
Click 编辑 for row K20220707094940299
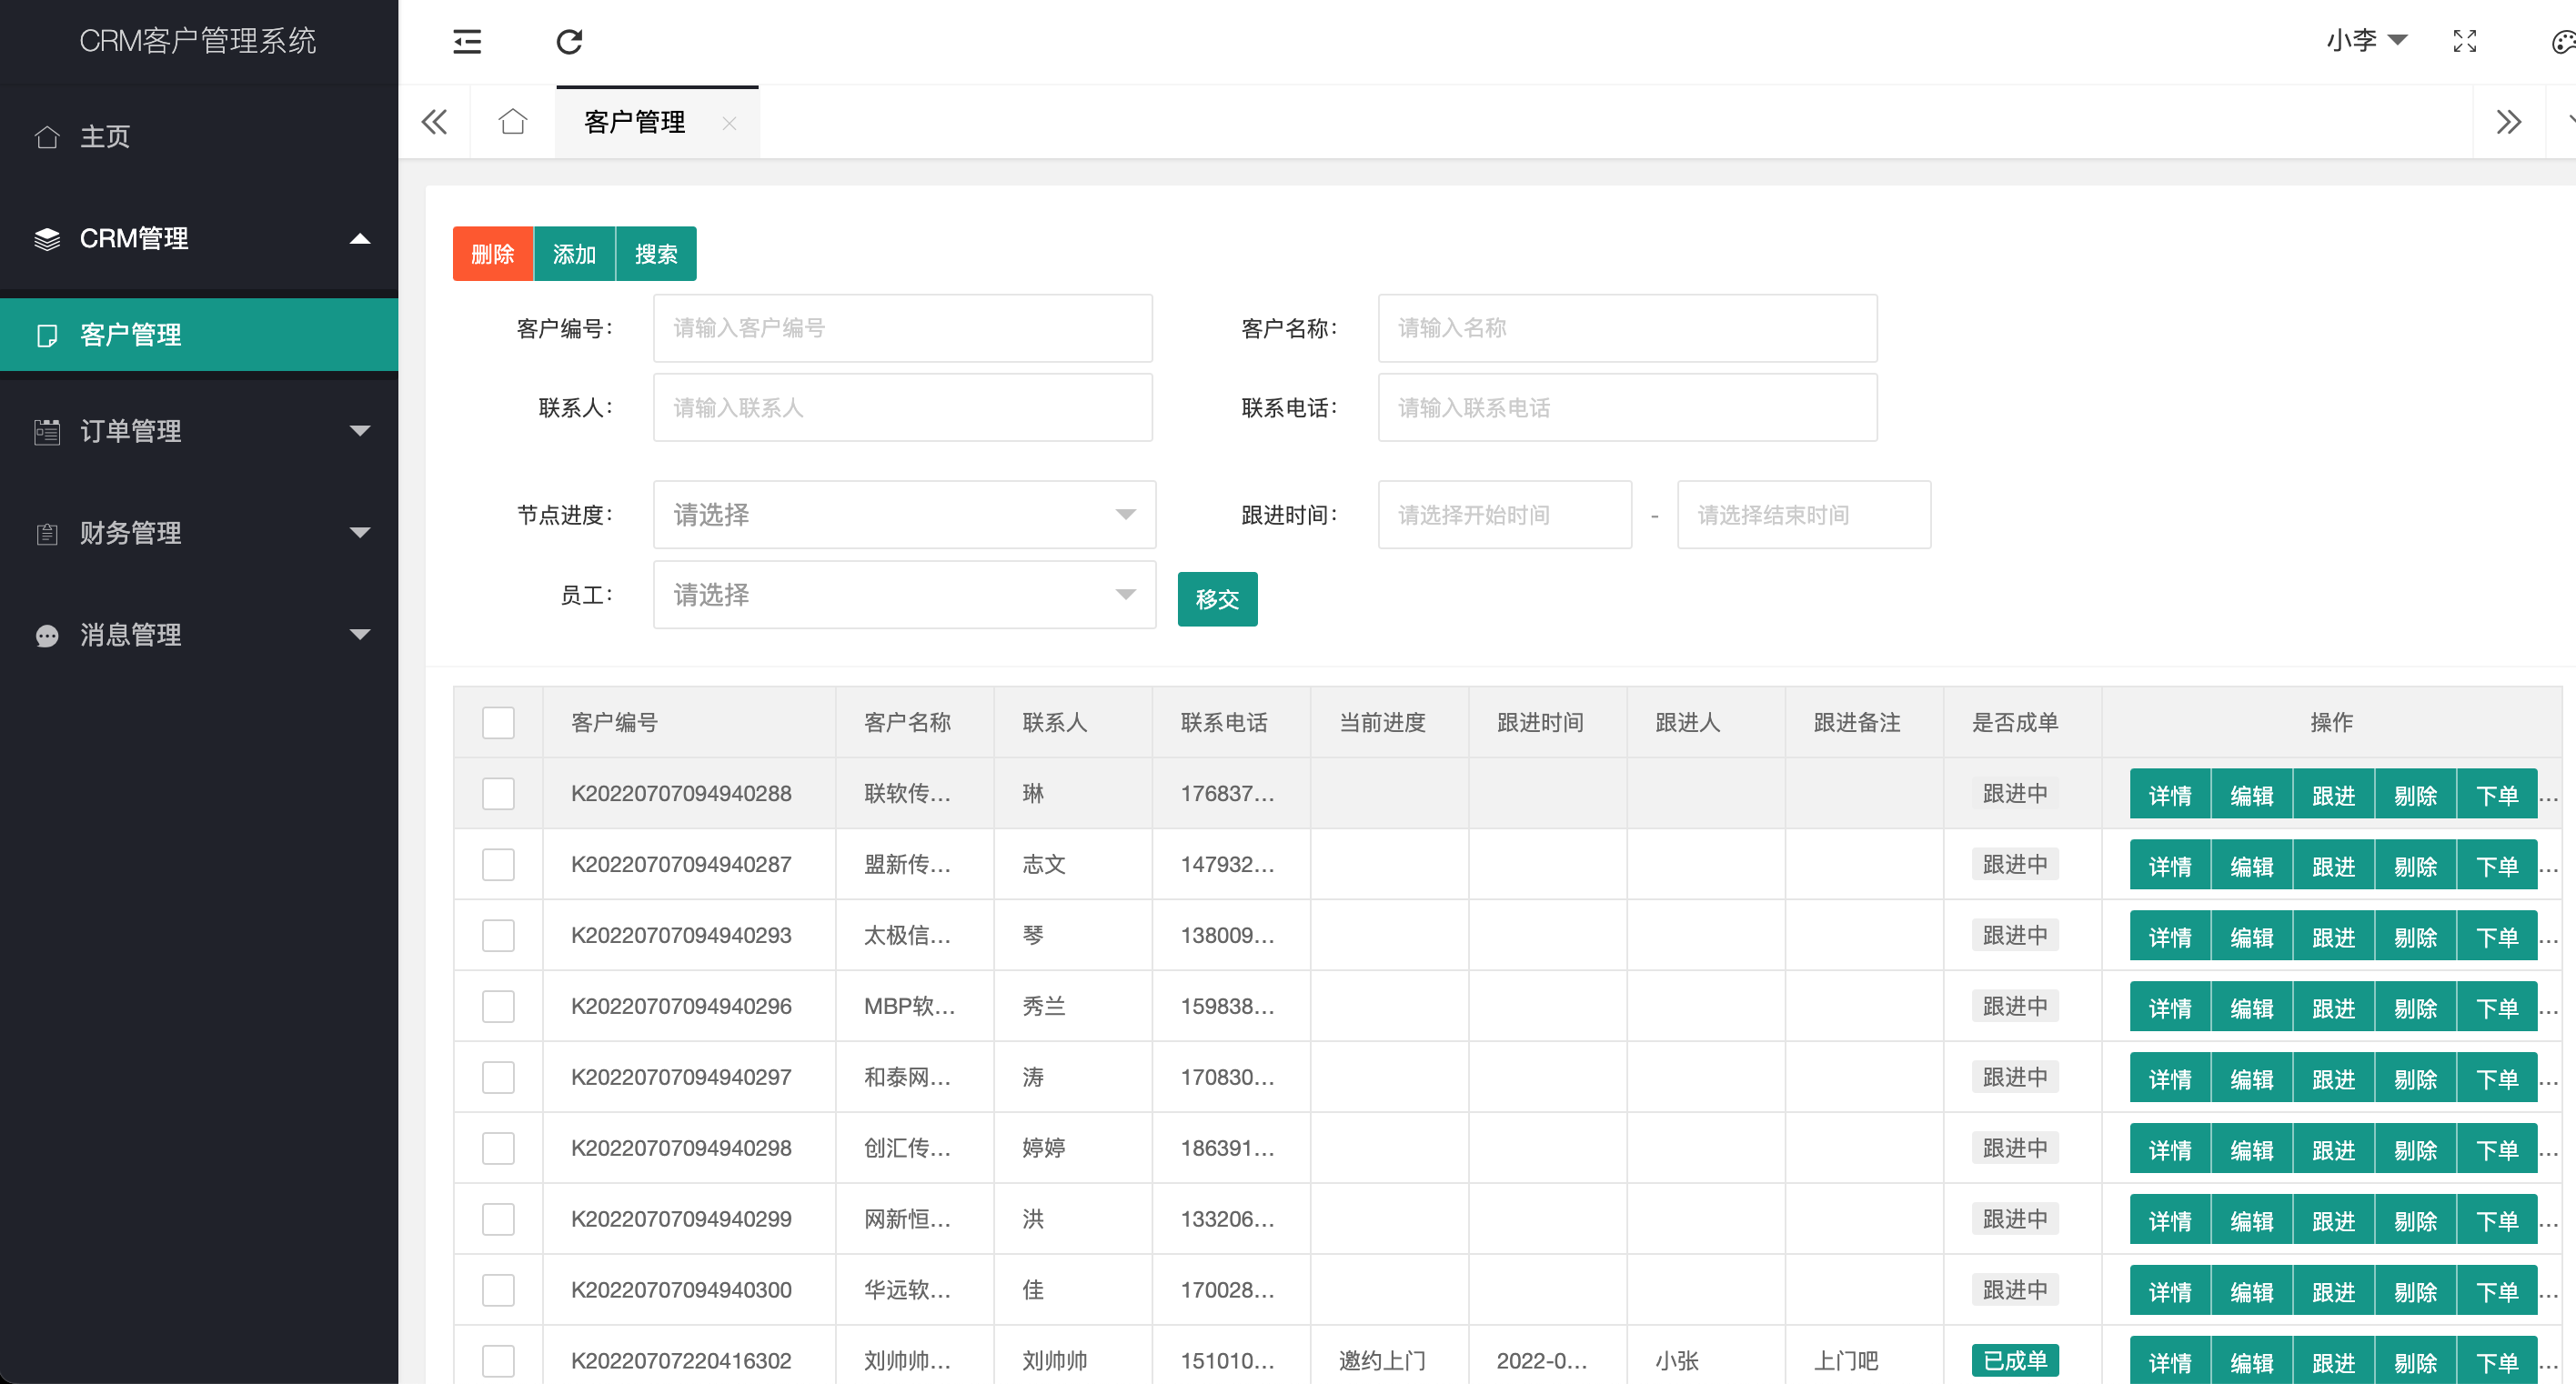pyautogui.click(x=2252, y=1221)
